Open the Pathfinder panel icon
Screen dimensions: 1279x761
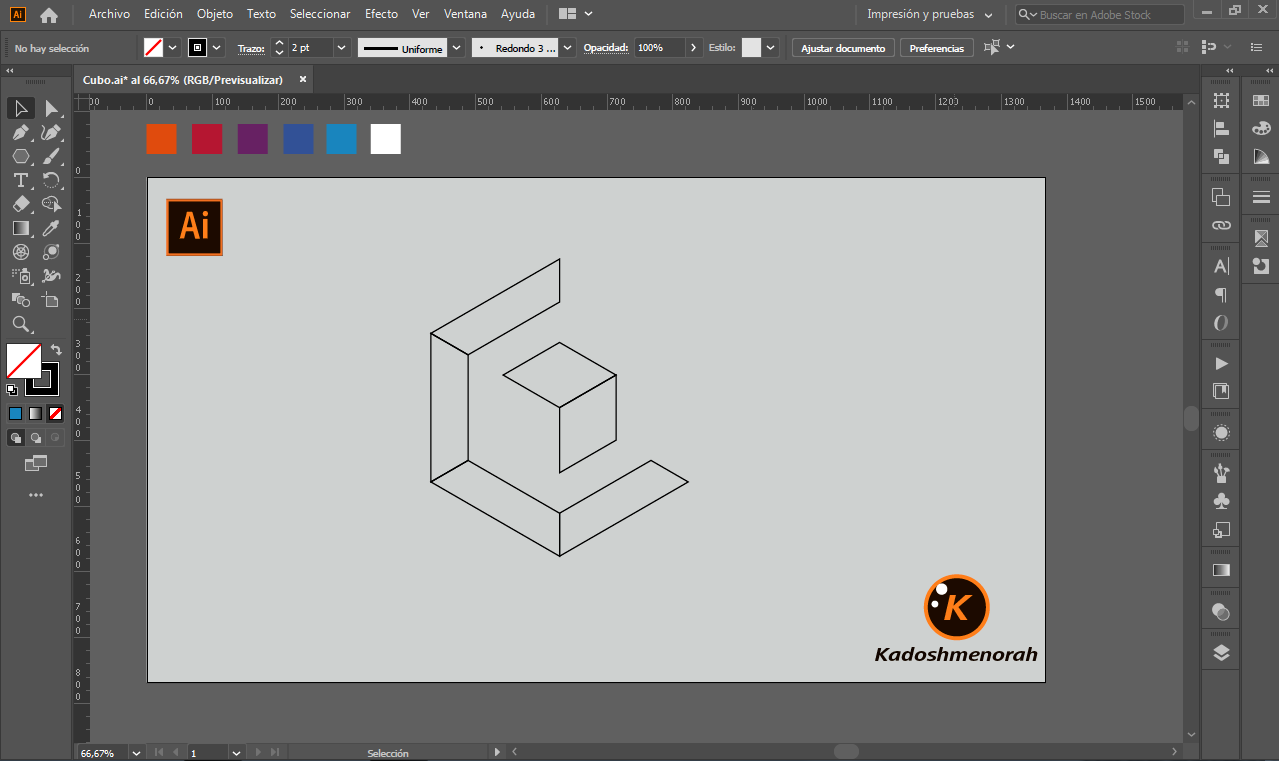(x=1221, y=156)
